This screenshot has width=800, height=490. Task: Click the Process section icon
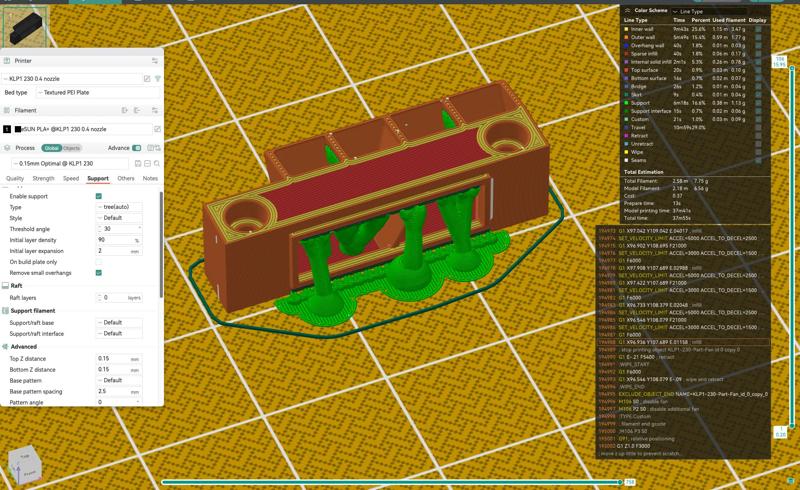[x=7, y=148]
